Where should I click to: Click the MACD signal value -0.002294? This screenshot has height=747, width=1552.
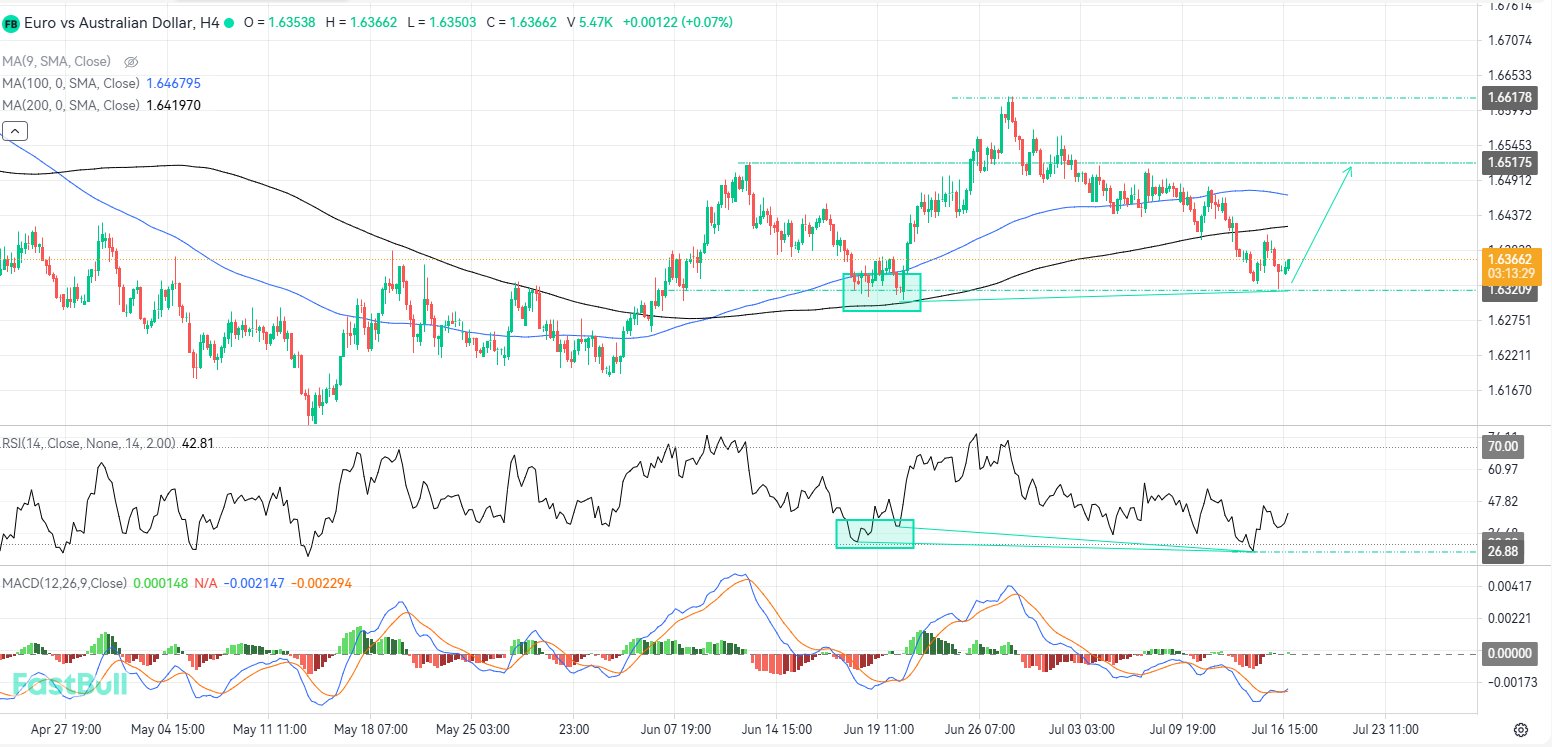(x=321, y=583)
